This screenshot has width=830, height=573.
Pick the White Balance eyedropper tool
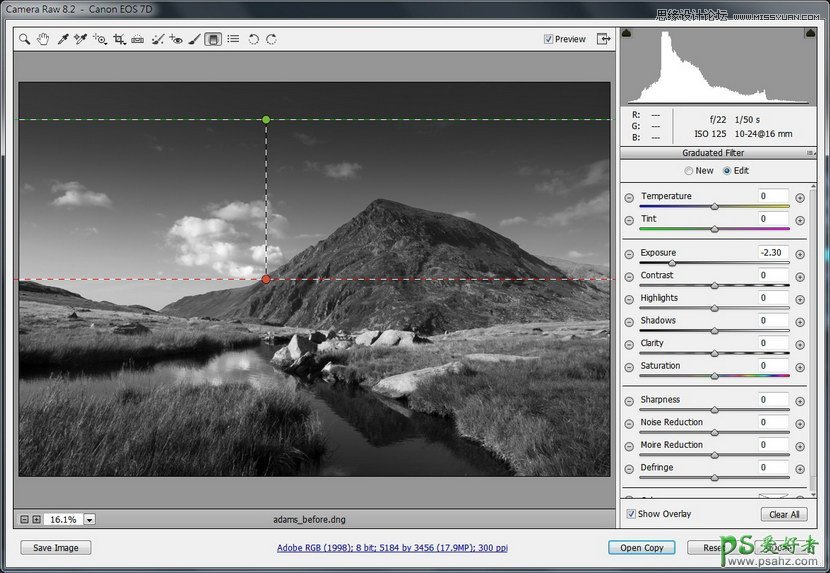pyautogui.click(x=62, y=39)
